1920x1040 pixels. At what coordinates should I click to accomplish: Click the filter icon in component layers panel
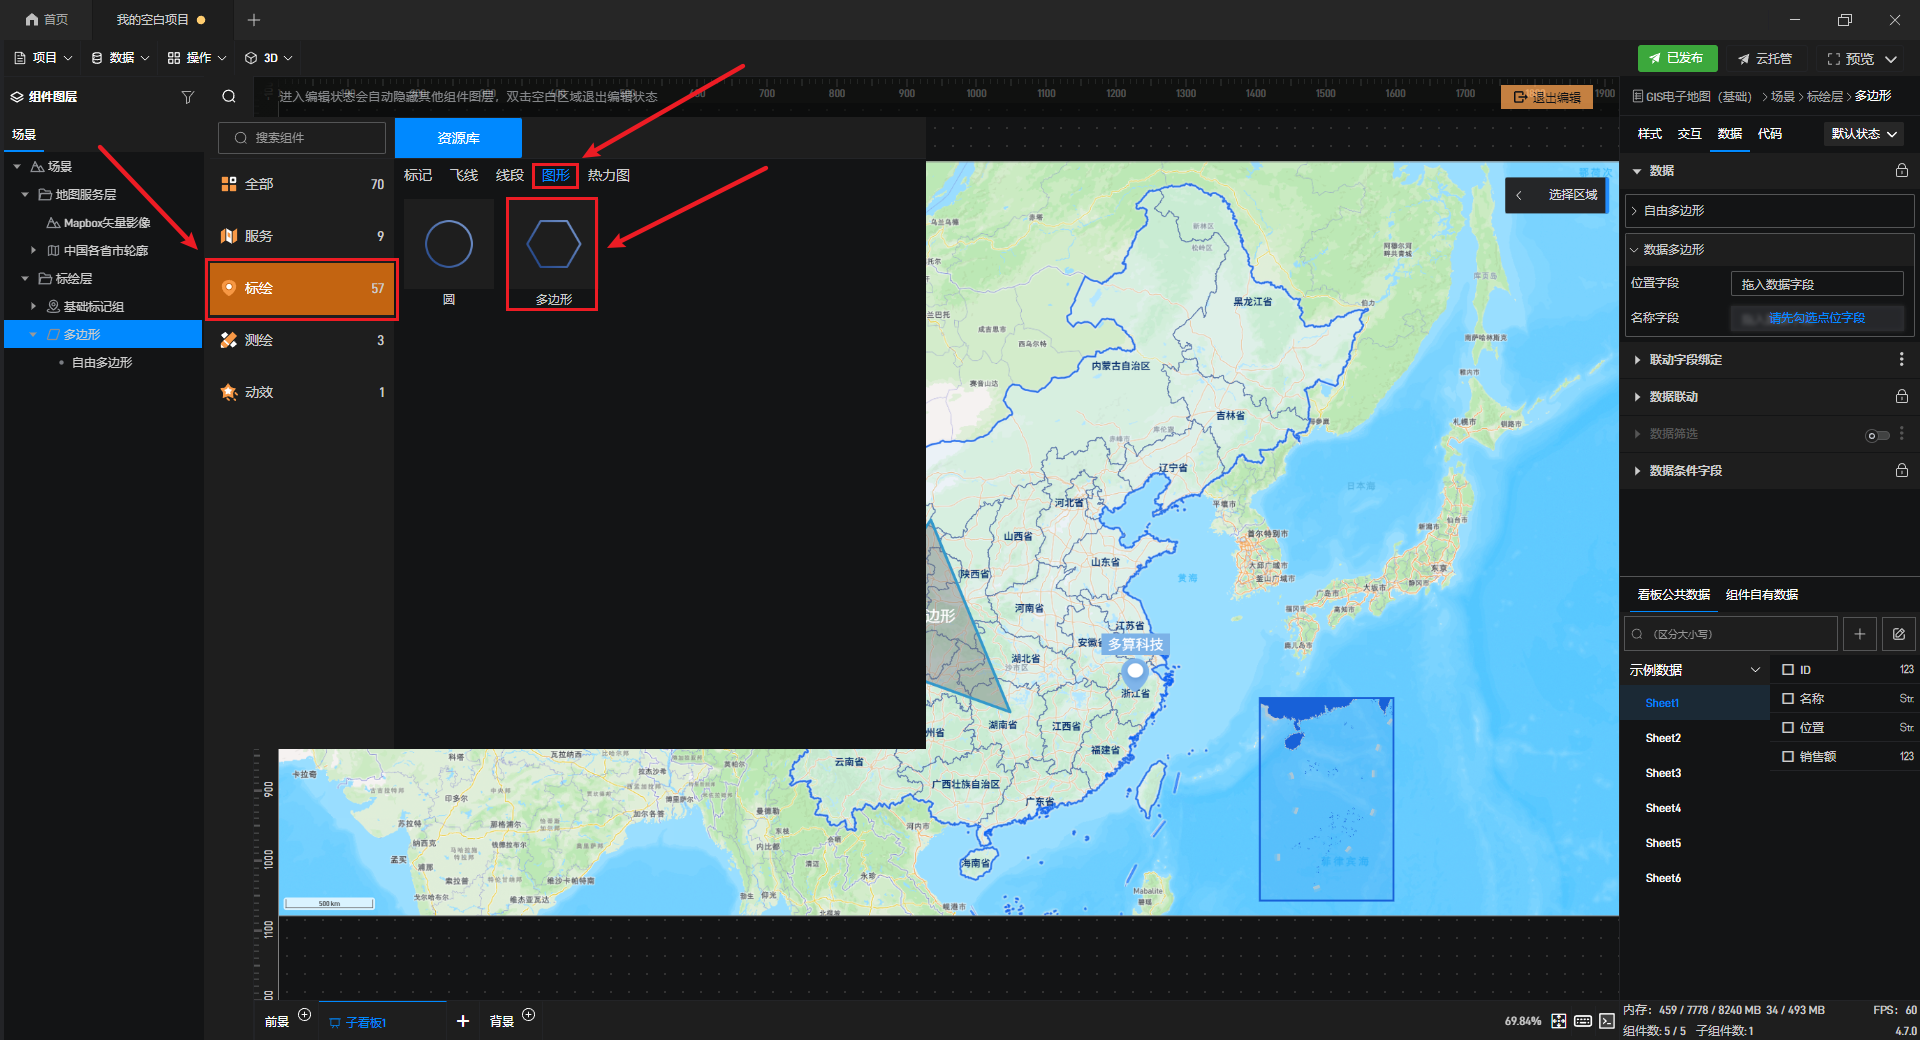pyautogui.click(x=187, y=97)
